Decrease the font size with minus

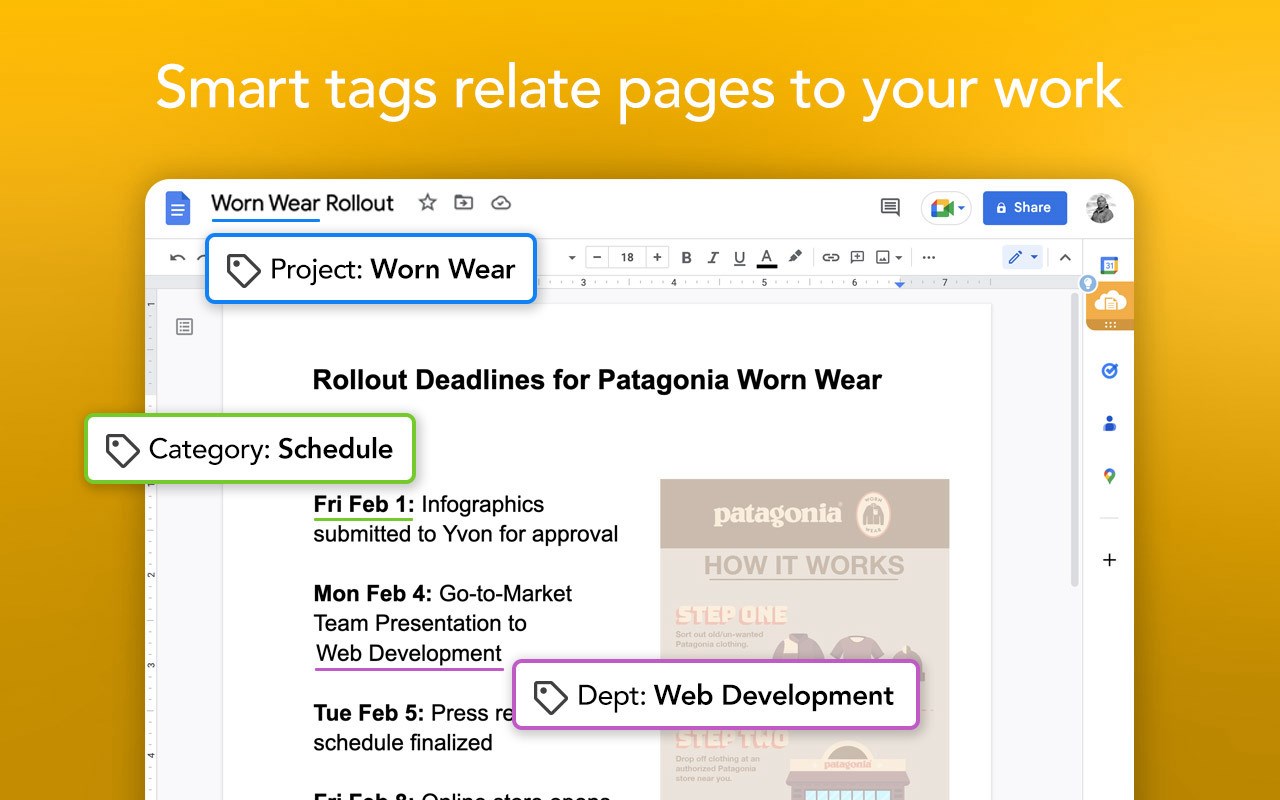597,257
